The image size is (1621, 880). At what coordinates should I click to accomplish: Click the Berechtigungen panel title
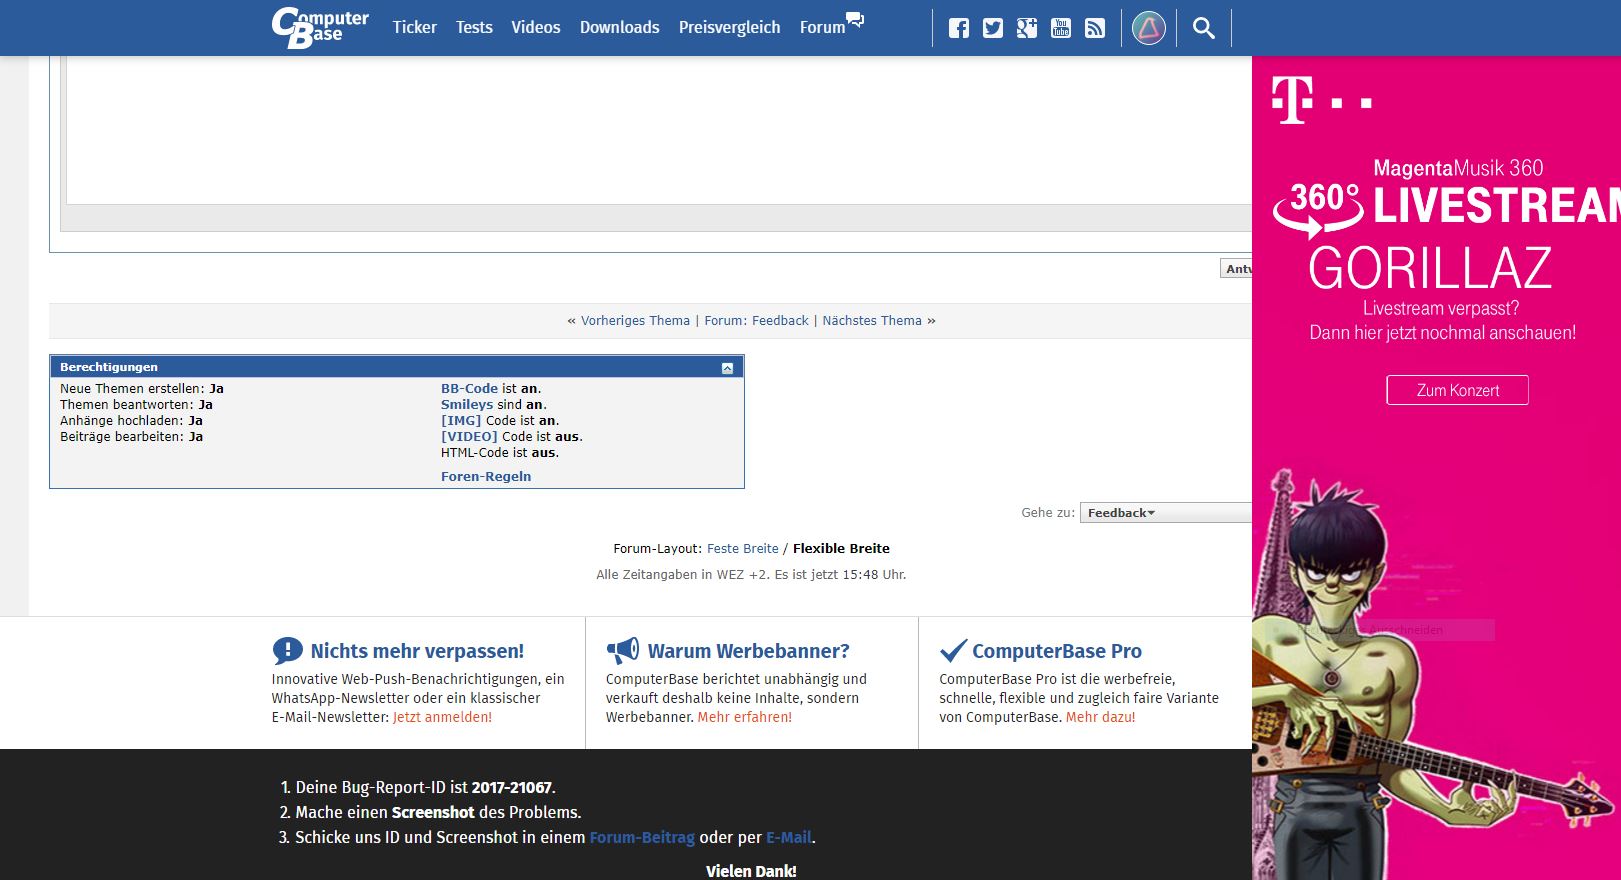point(109,367)
